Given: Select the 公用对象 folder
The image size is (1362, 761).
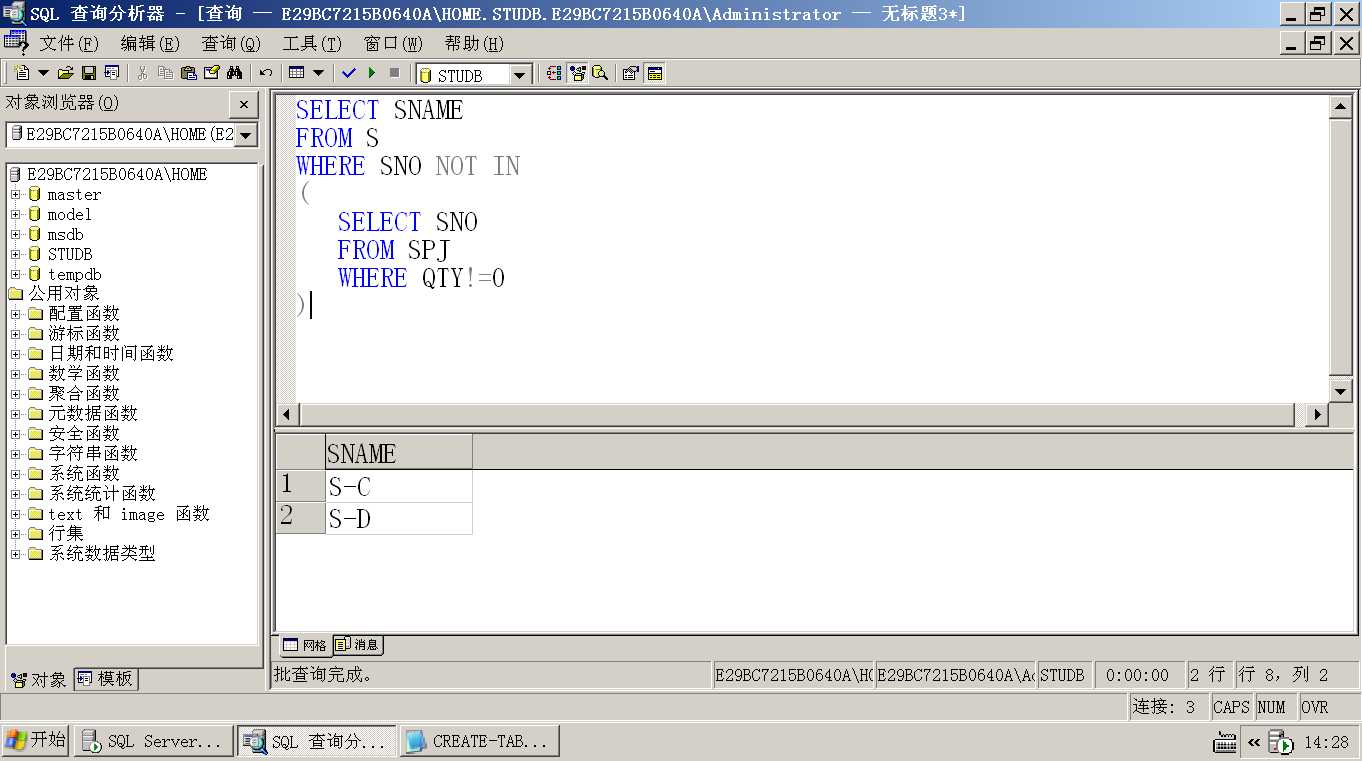Looking at the screenshot, I should click(63, 294).
